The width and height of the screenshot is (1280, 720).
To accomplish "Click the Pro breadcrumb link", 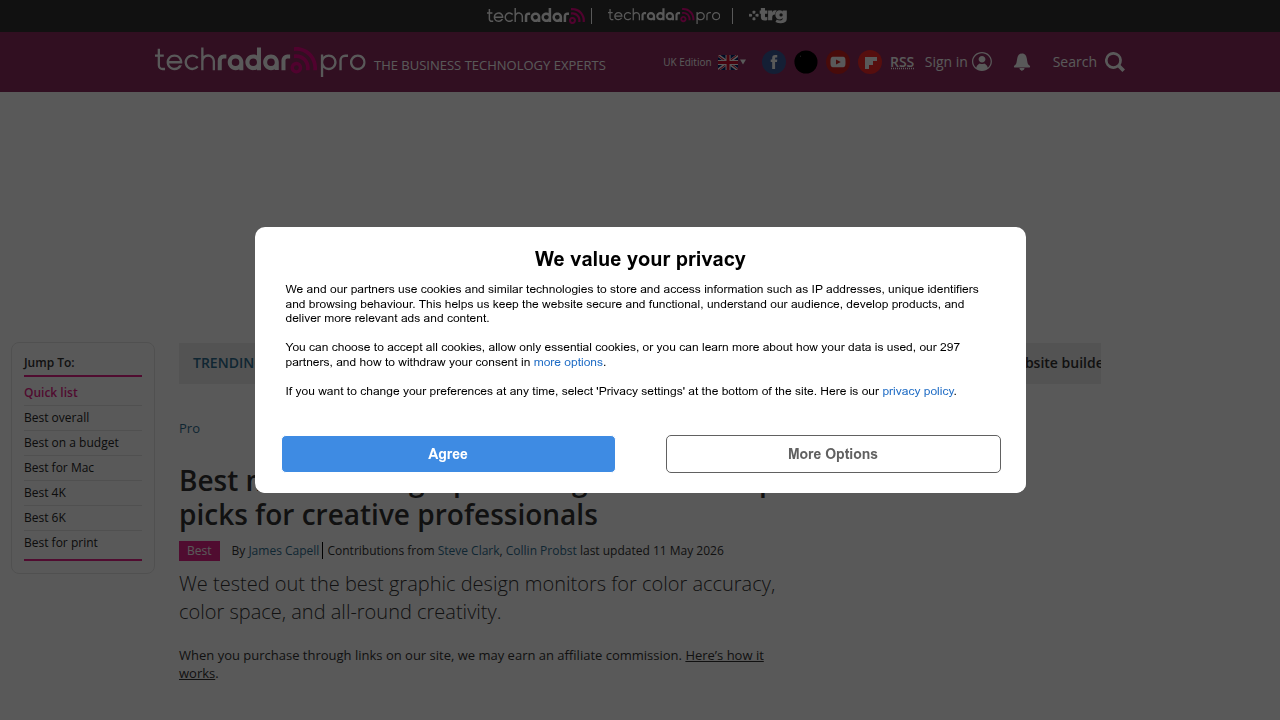I will (189, 428).
